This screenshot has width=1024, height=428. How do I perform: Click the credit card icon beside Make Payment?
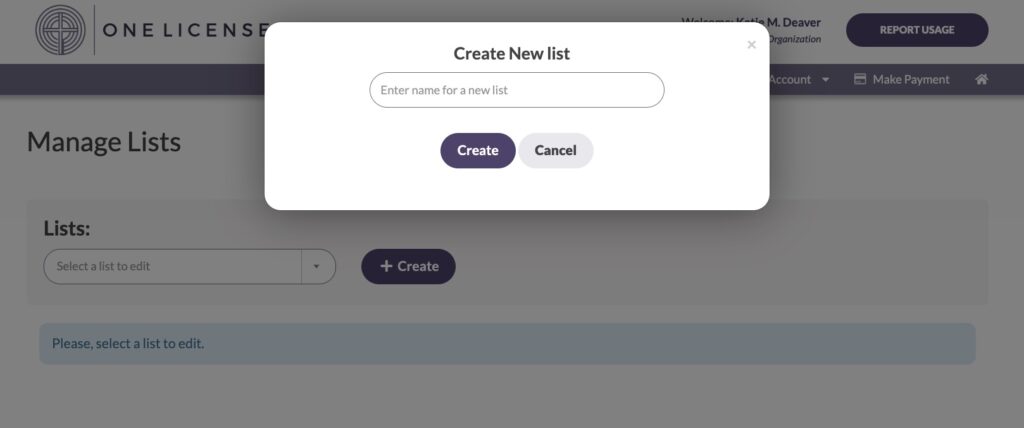860,79
